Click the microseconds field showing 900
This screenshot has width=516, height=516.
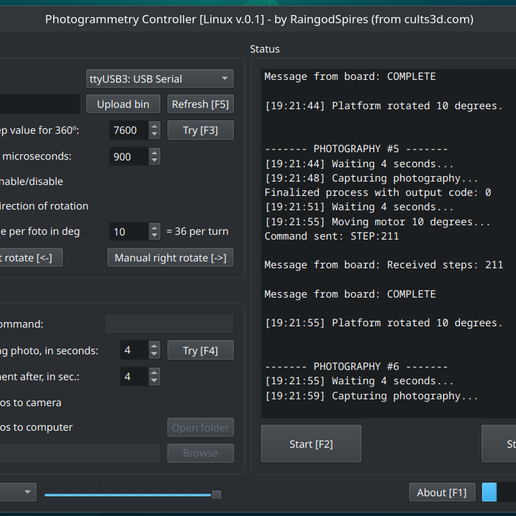coord(129,157)
